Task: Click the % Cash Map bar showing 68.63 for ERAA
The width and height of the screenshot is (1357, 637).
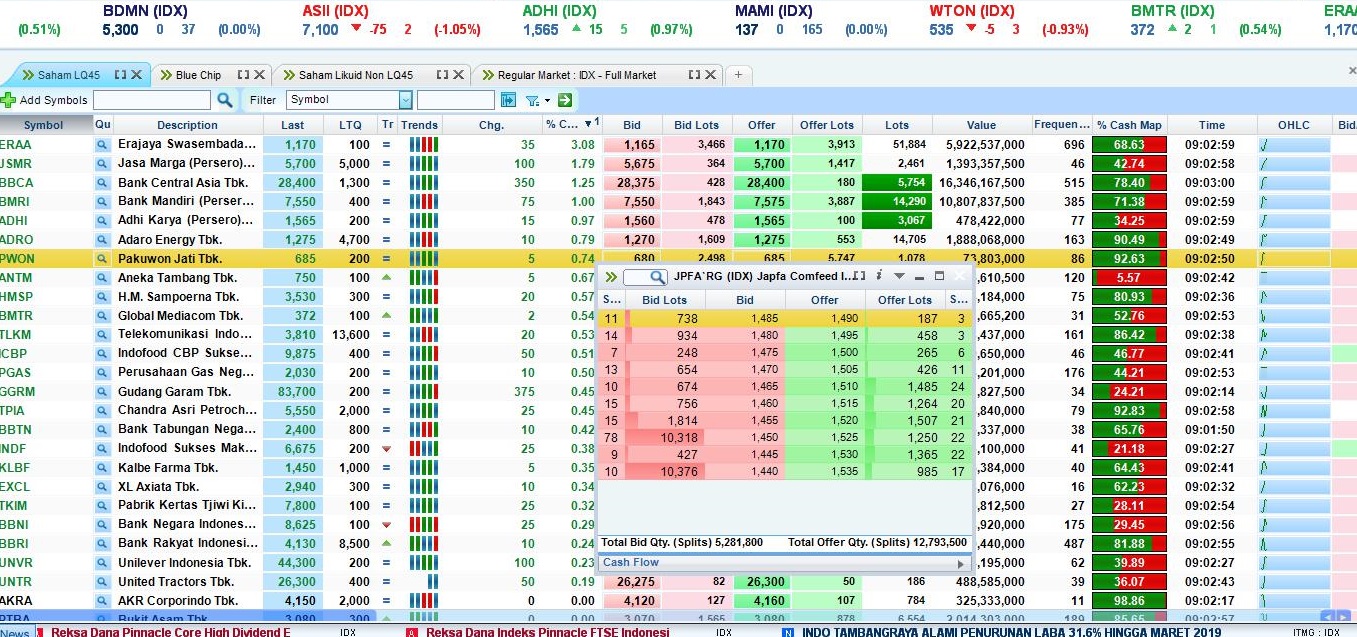Action: pyautogui.click(x=1129, y=145)
